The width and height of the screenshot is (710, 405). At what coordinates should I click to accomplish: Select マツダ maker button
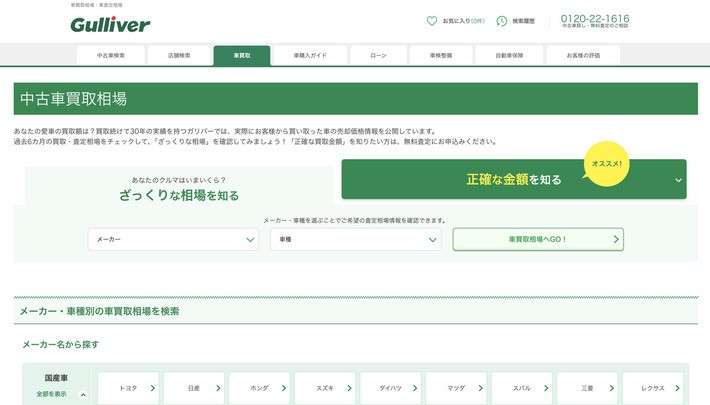pyautogui.click(x=456, y=388)
